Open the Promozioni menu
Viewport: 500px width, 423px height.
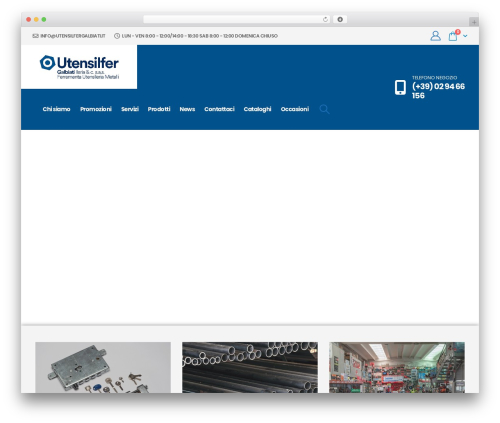(96, 109)
